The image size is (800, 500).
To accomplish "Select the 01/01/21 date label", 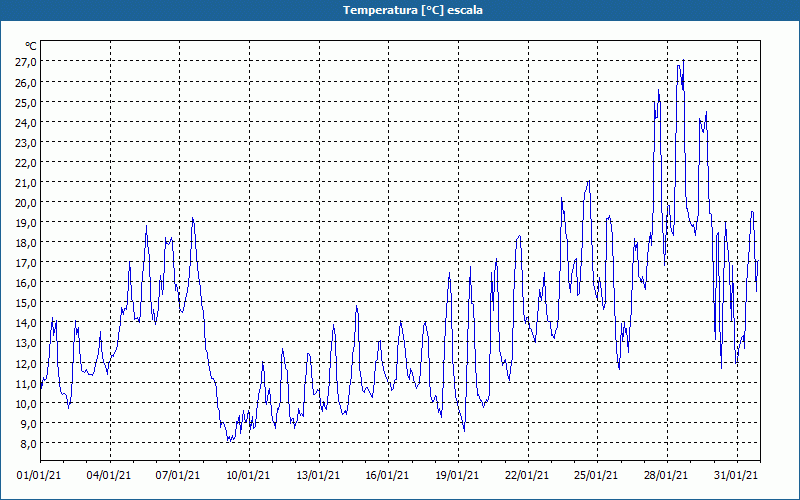I will click(39, 476).
